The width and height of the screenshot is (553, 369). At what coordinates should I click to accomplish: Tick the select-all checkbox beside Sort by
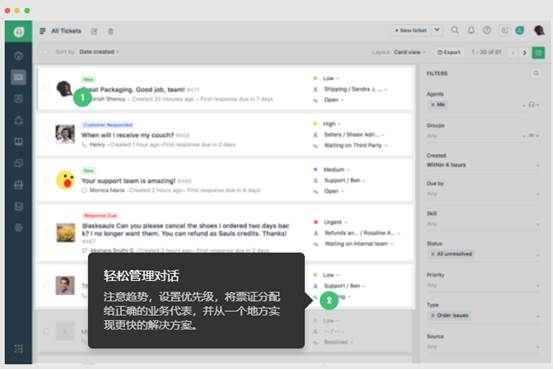(45, 52)
